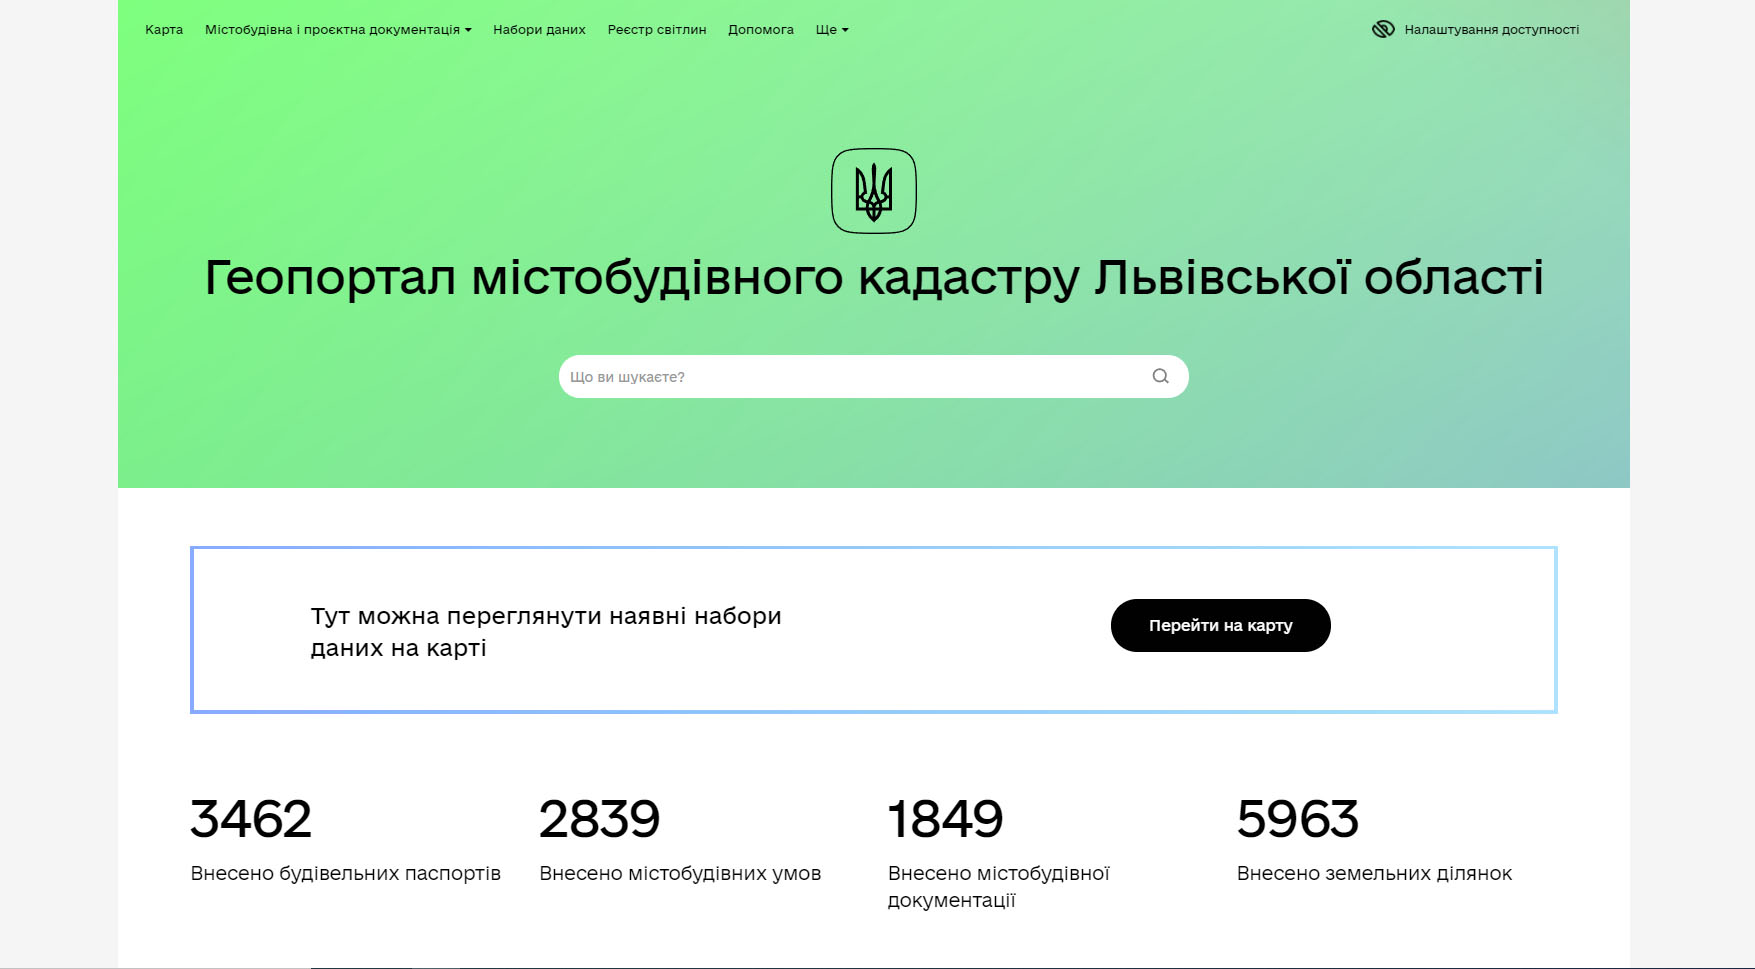Expand the 'Містобудівна і проєктна документація' dropdown

point(338,30)
